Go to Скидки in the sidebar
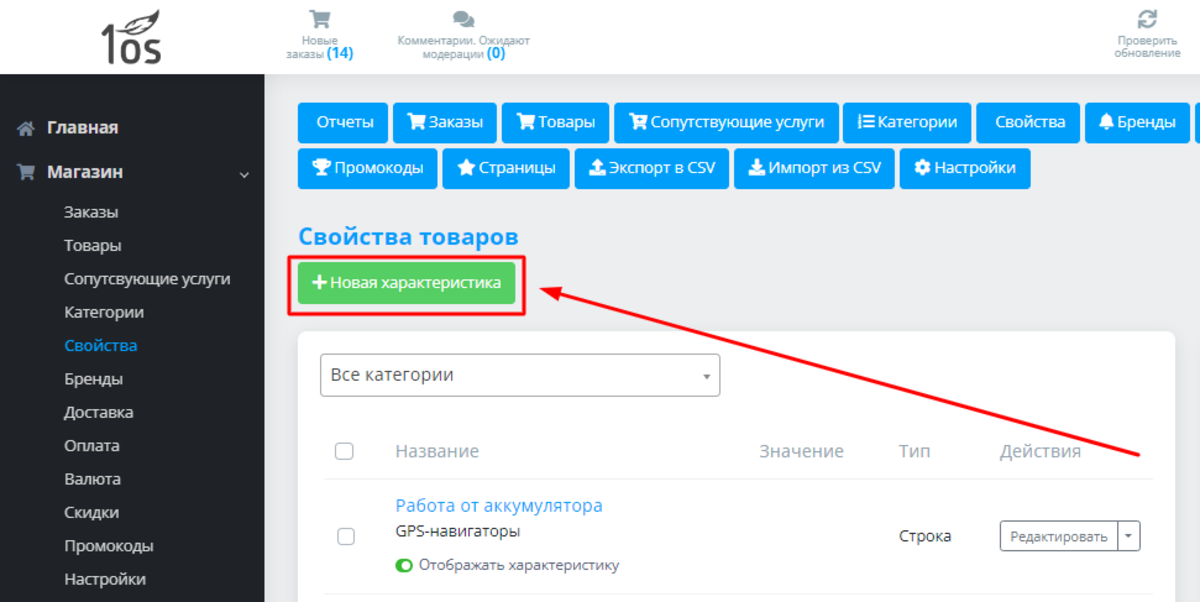Screen dimensions: 1200x602 [91, 512]
